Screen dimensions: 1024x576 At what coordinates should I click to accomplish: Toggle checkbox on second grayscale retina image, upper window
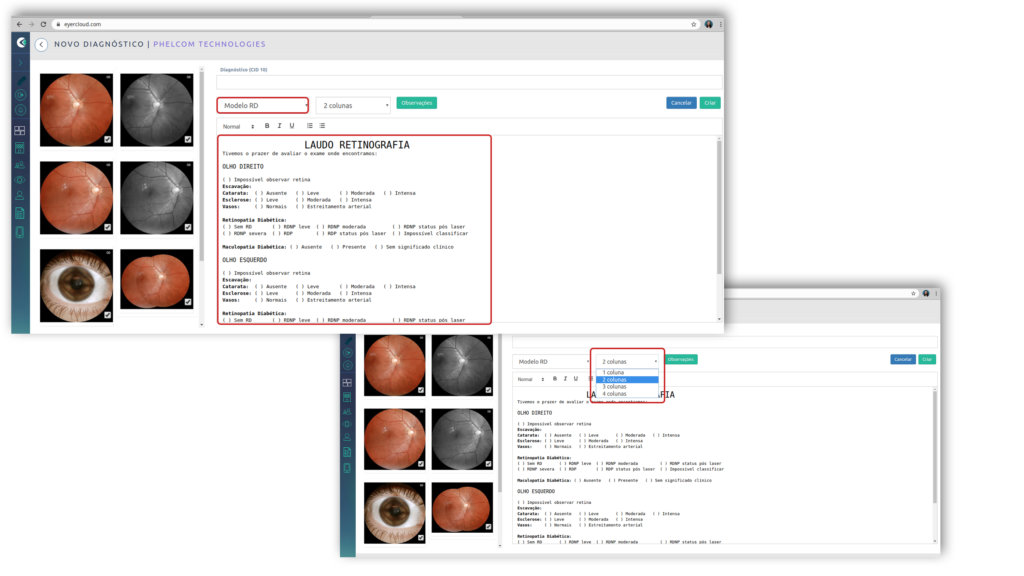tap(188, 227)
